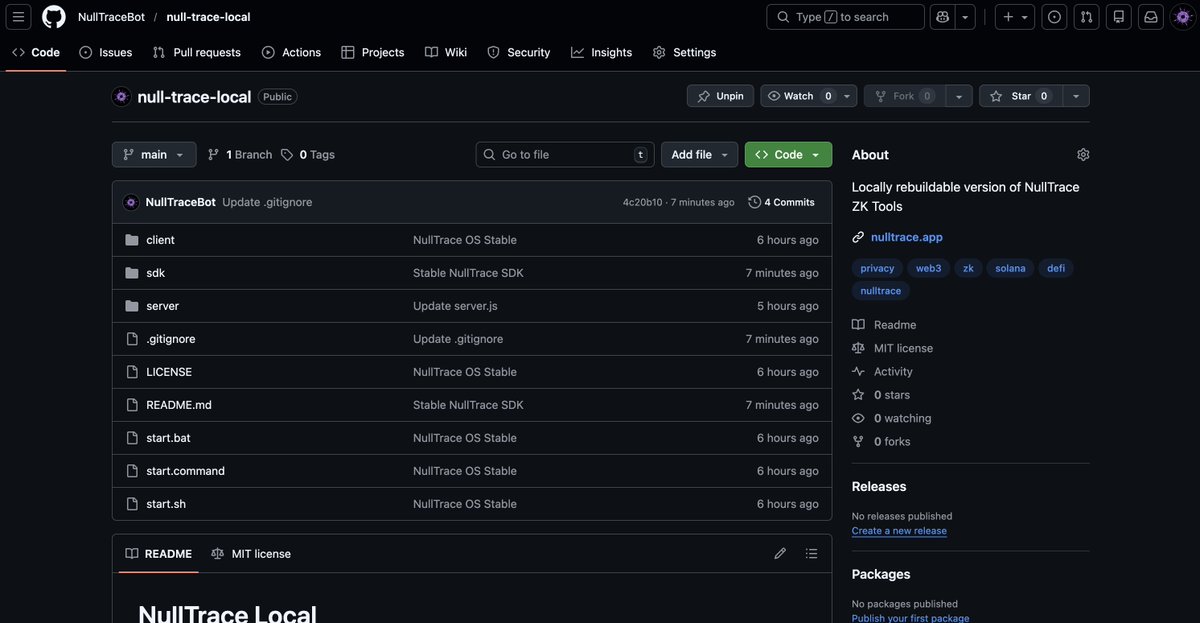
Task: Open the repositories icon in header
Action: 1119,17
